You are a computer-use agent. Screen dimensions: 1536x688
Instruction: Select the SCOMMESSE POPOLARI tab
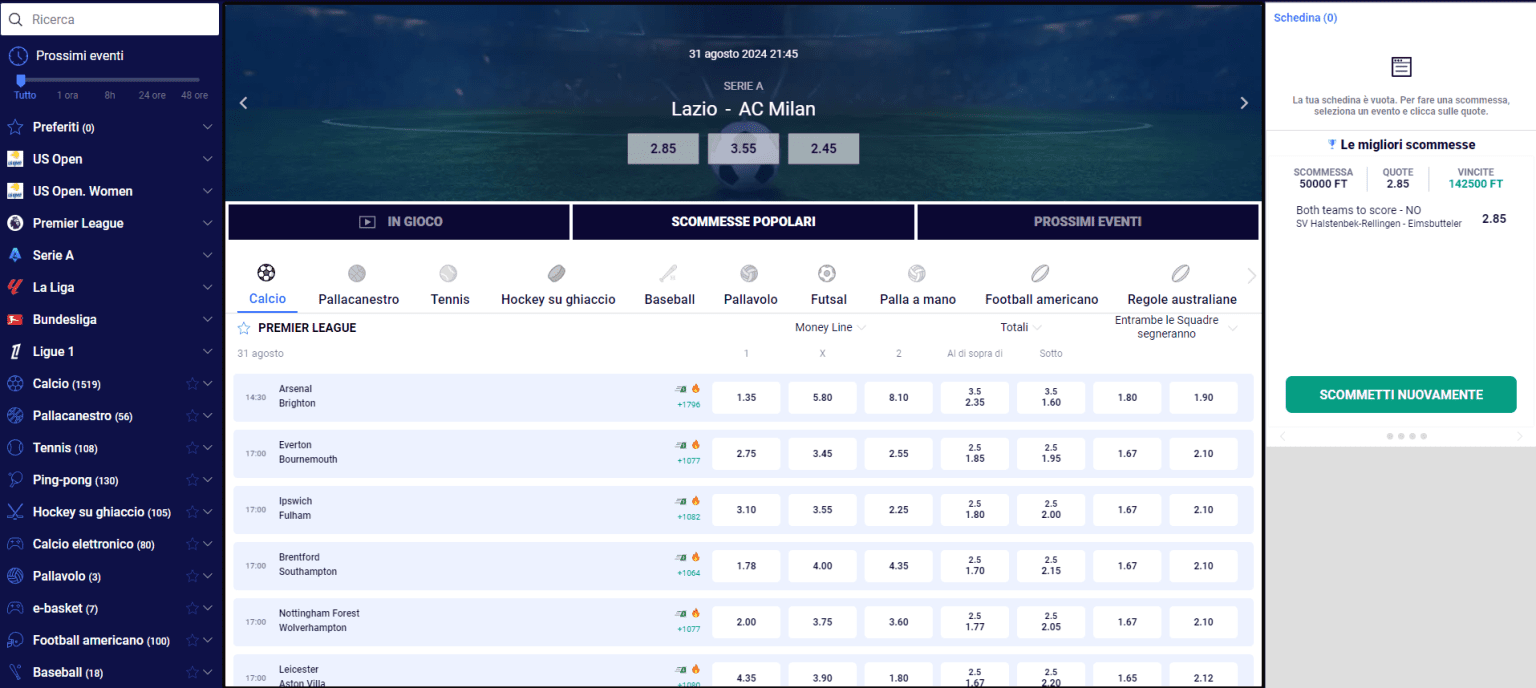743,222
